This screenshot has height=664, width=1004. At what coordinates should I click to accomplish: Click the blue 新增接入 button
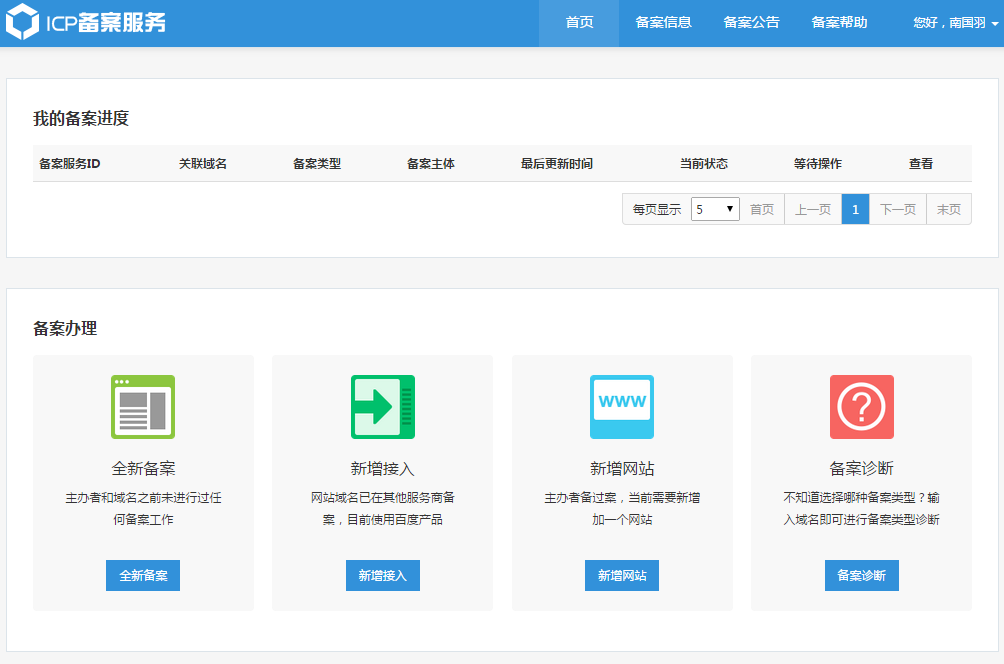pyautogui.click(x=383, y=575)
